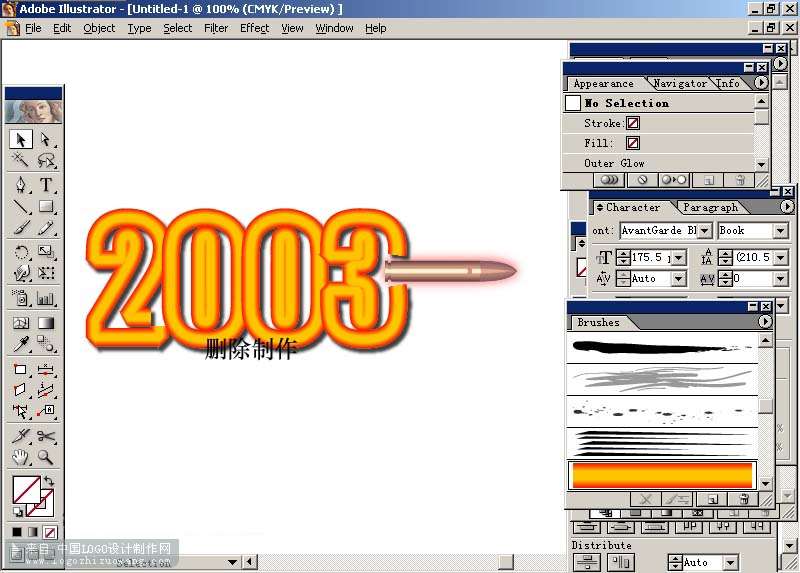Switch to the Paragraph tab

click(x=710, y=208)
